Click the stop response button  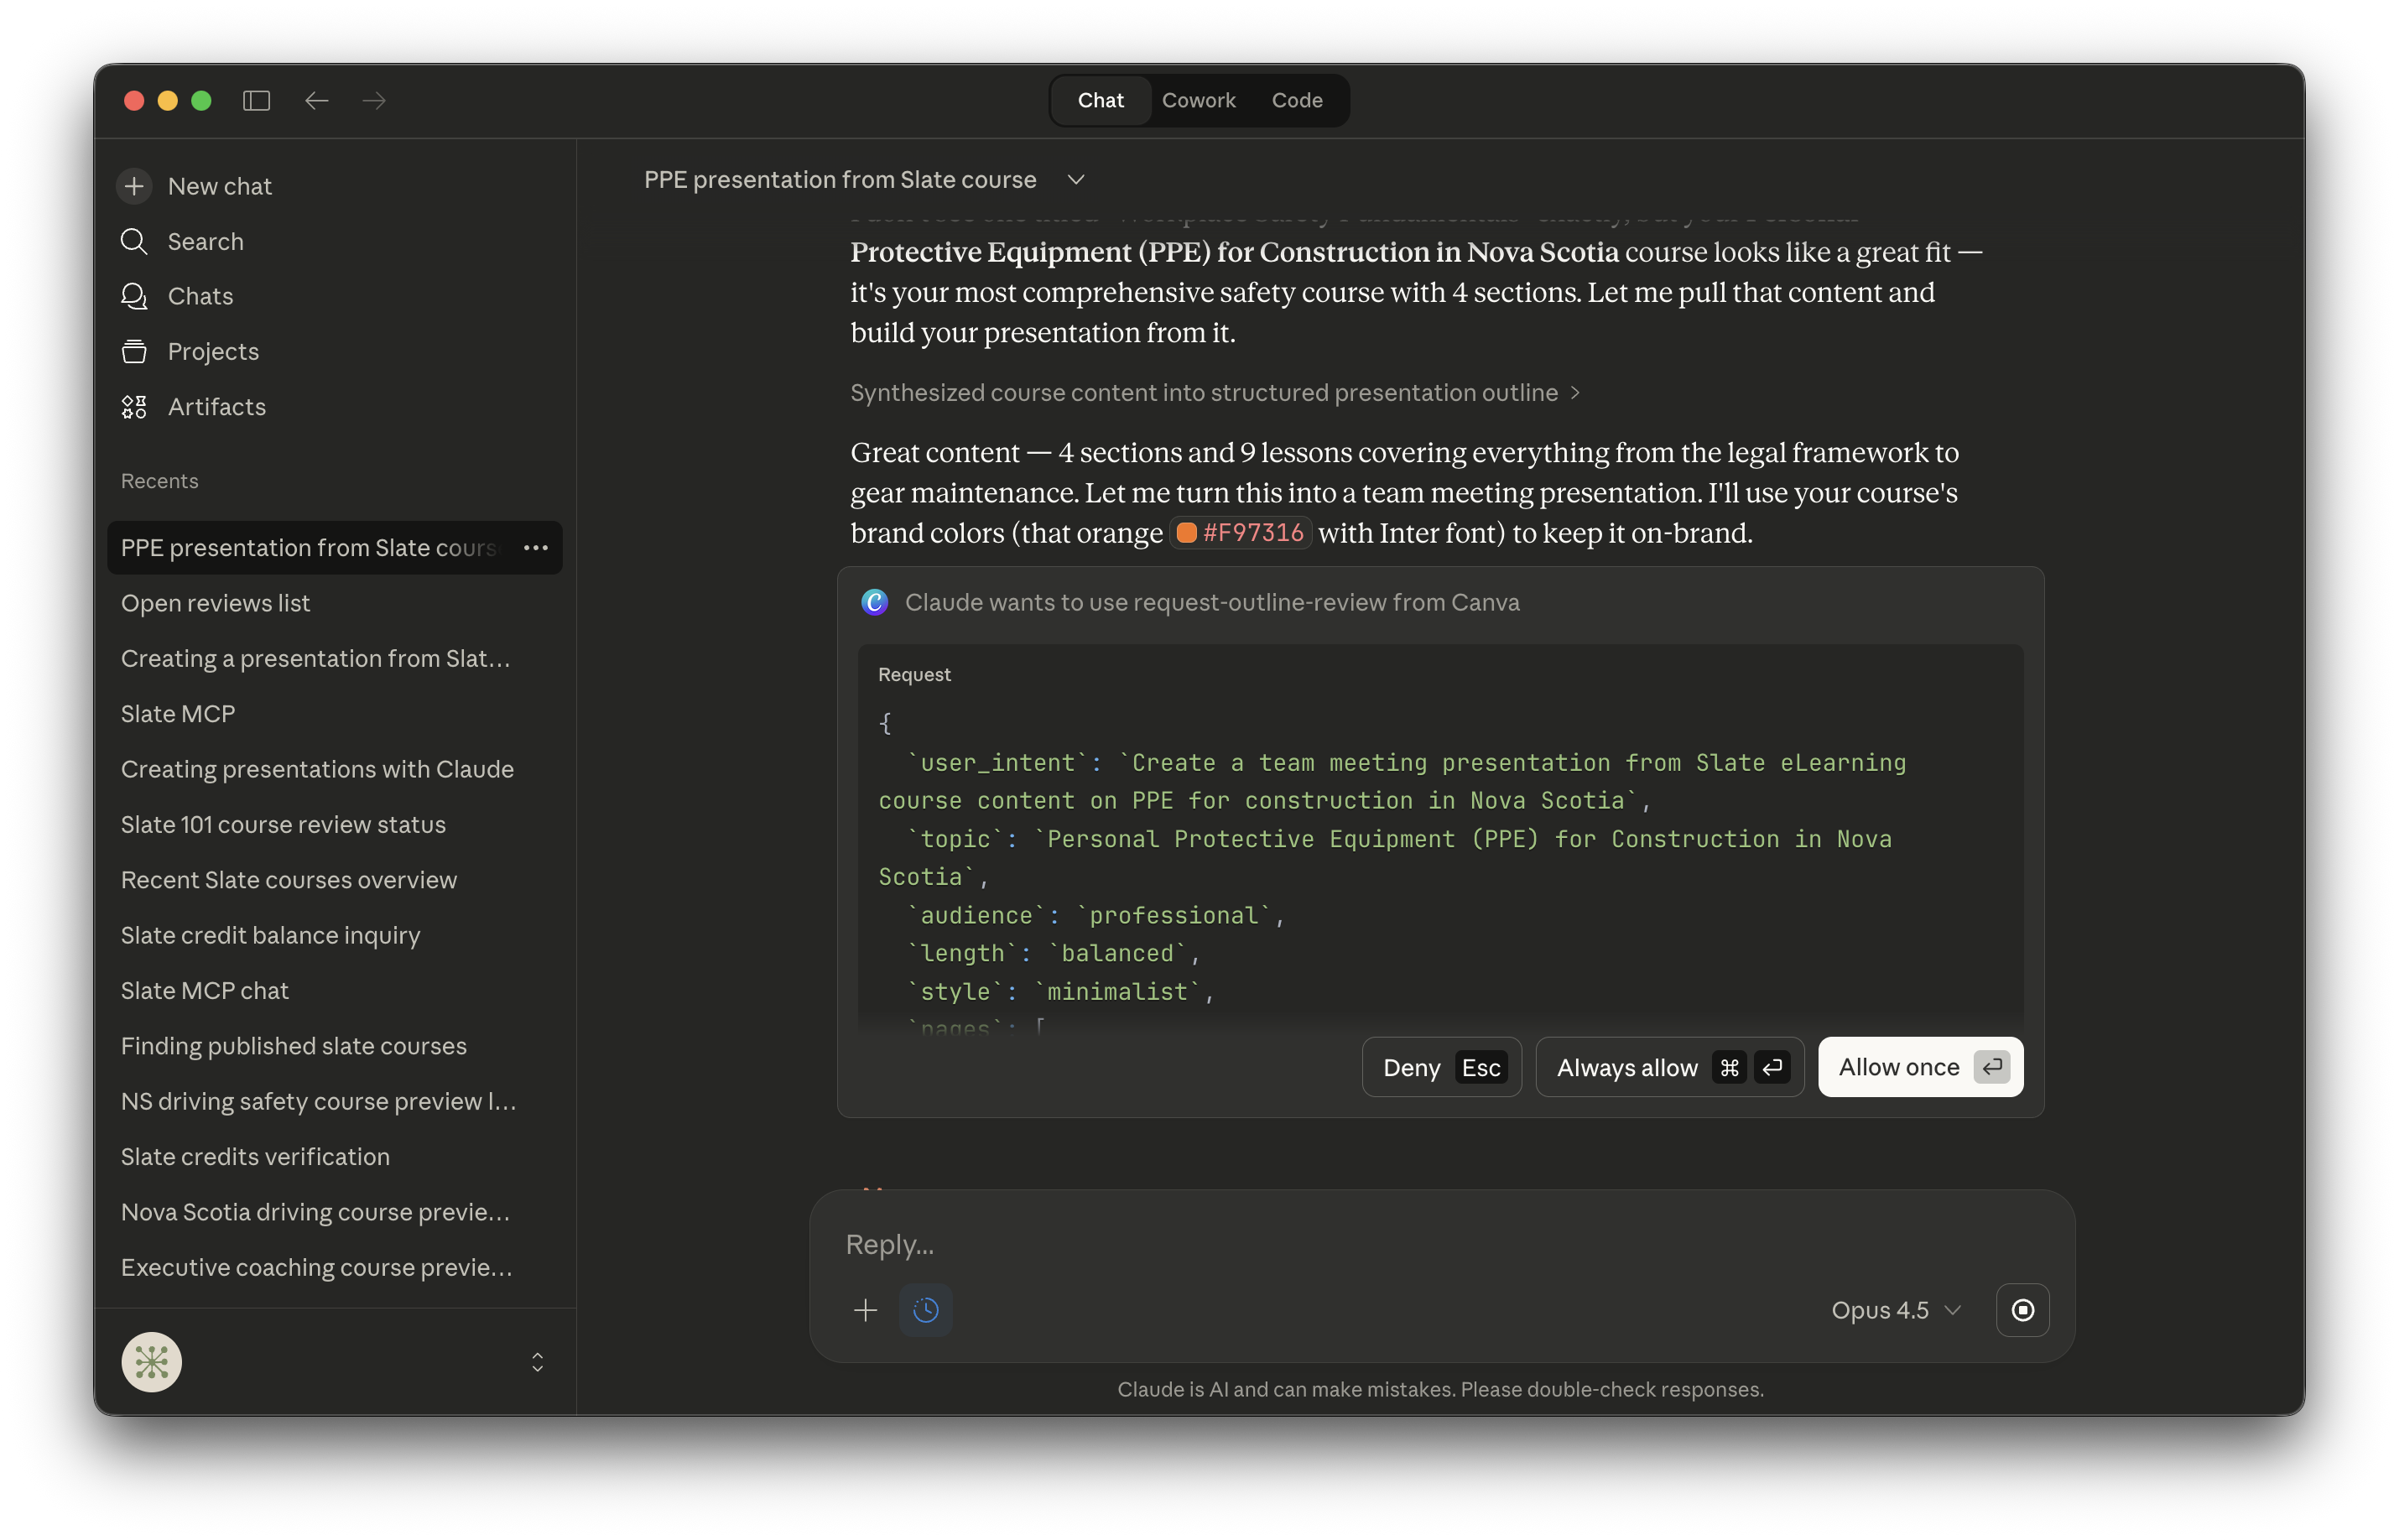[2022, 1310]
